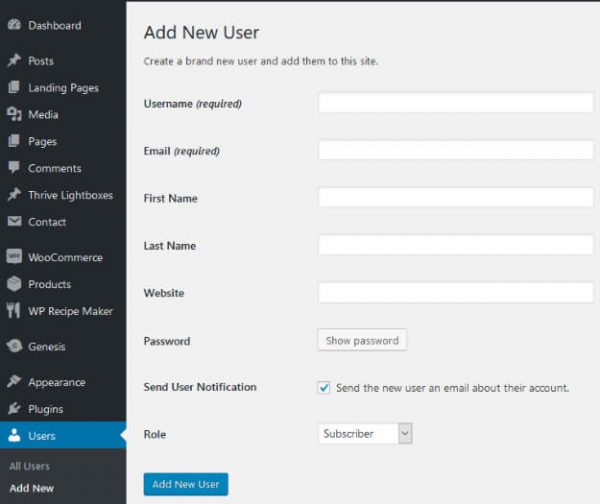Image resolution: width=600 pixels, height=504 pixels.
Task: Click the Username (required) label
Action: (192, 104)
